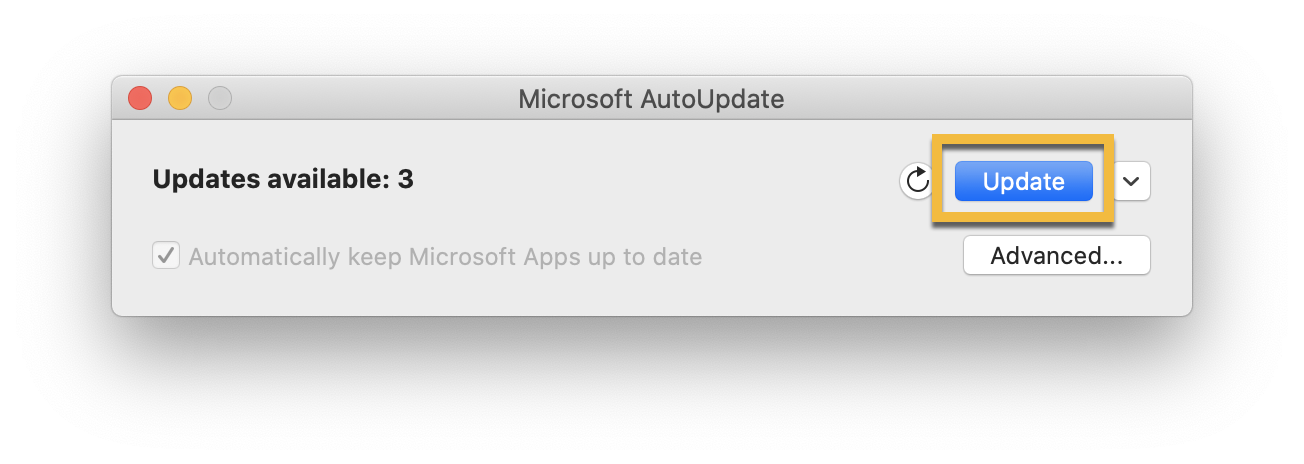
Task: Click the Microsoft AutoUpdate title text
Action: [x=651, y=99]
